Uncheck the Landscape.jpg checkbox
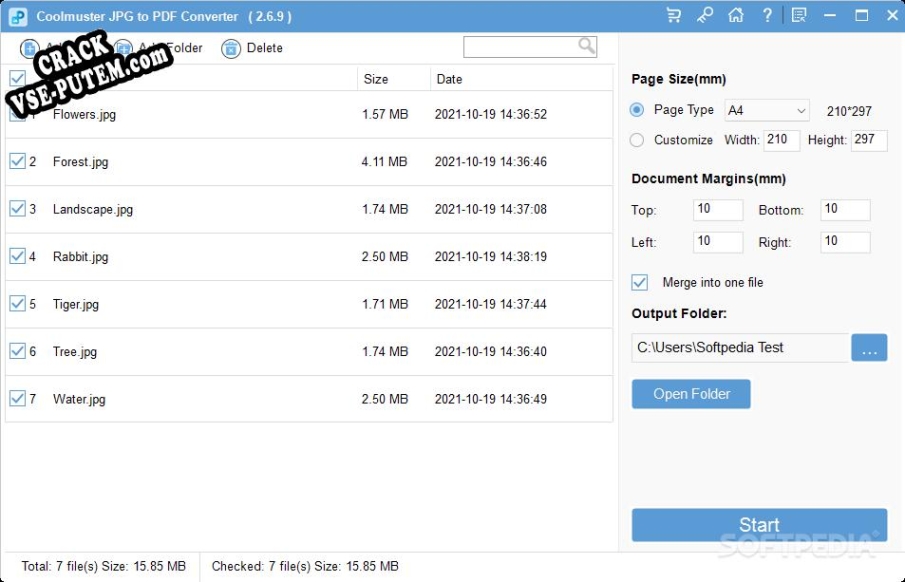Screen dimensions: 905x582 click(17, 208)
